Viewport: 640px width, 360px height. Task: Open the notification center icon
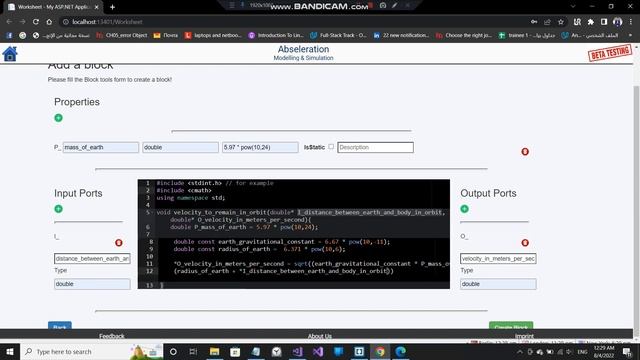coord(627,351)
